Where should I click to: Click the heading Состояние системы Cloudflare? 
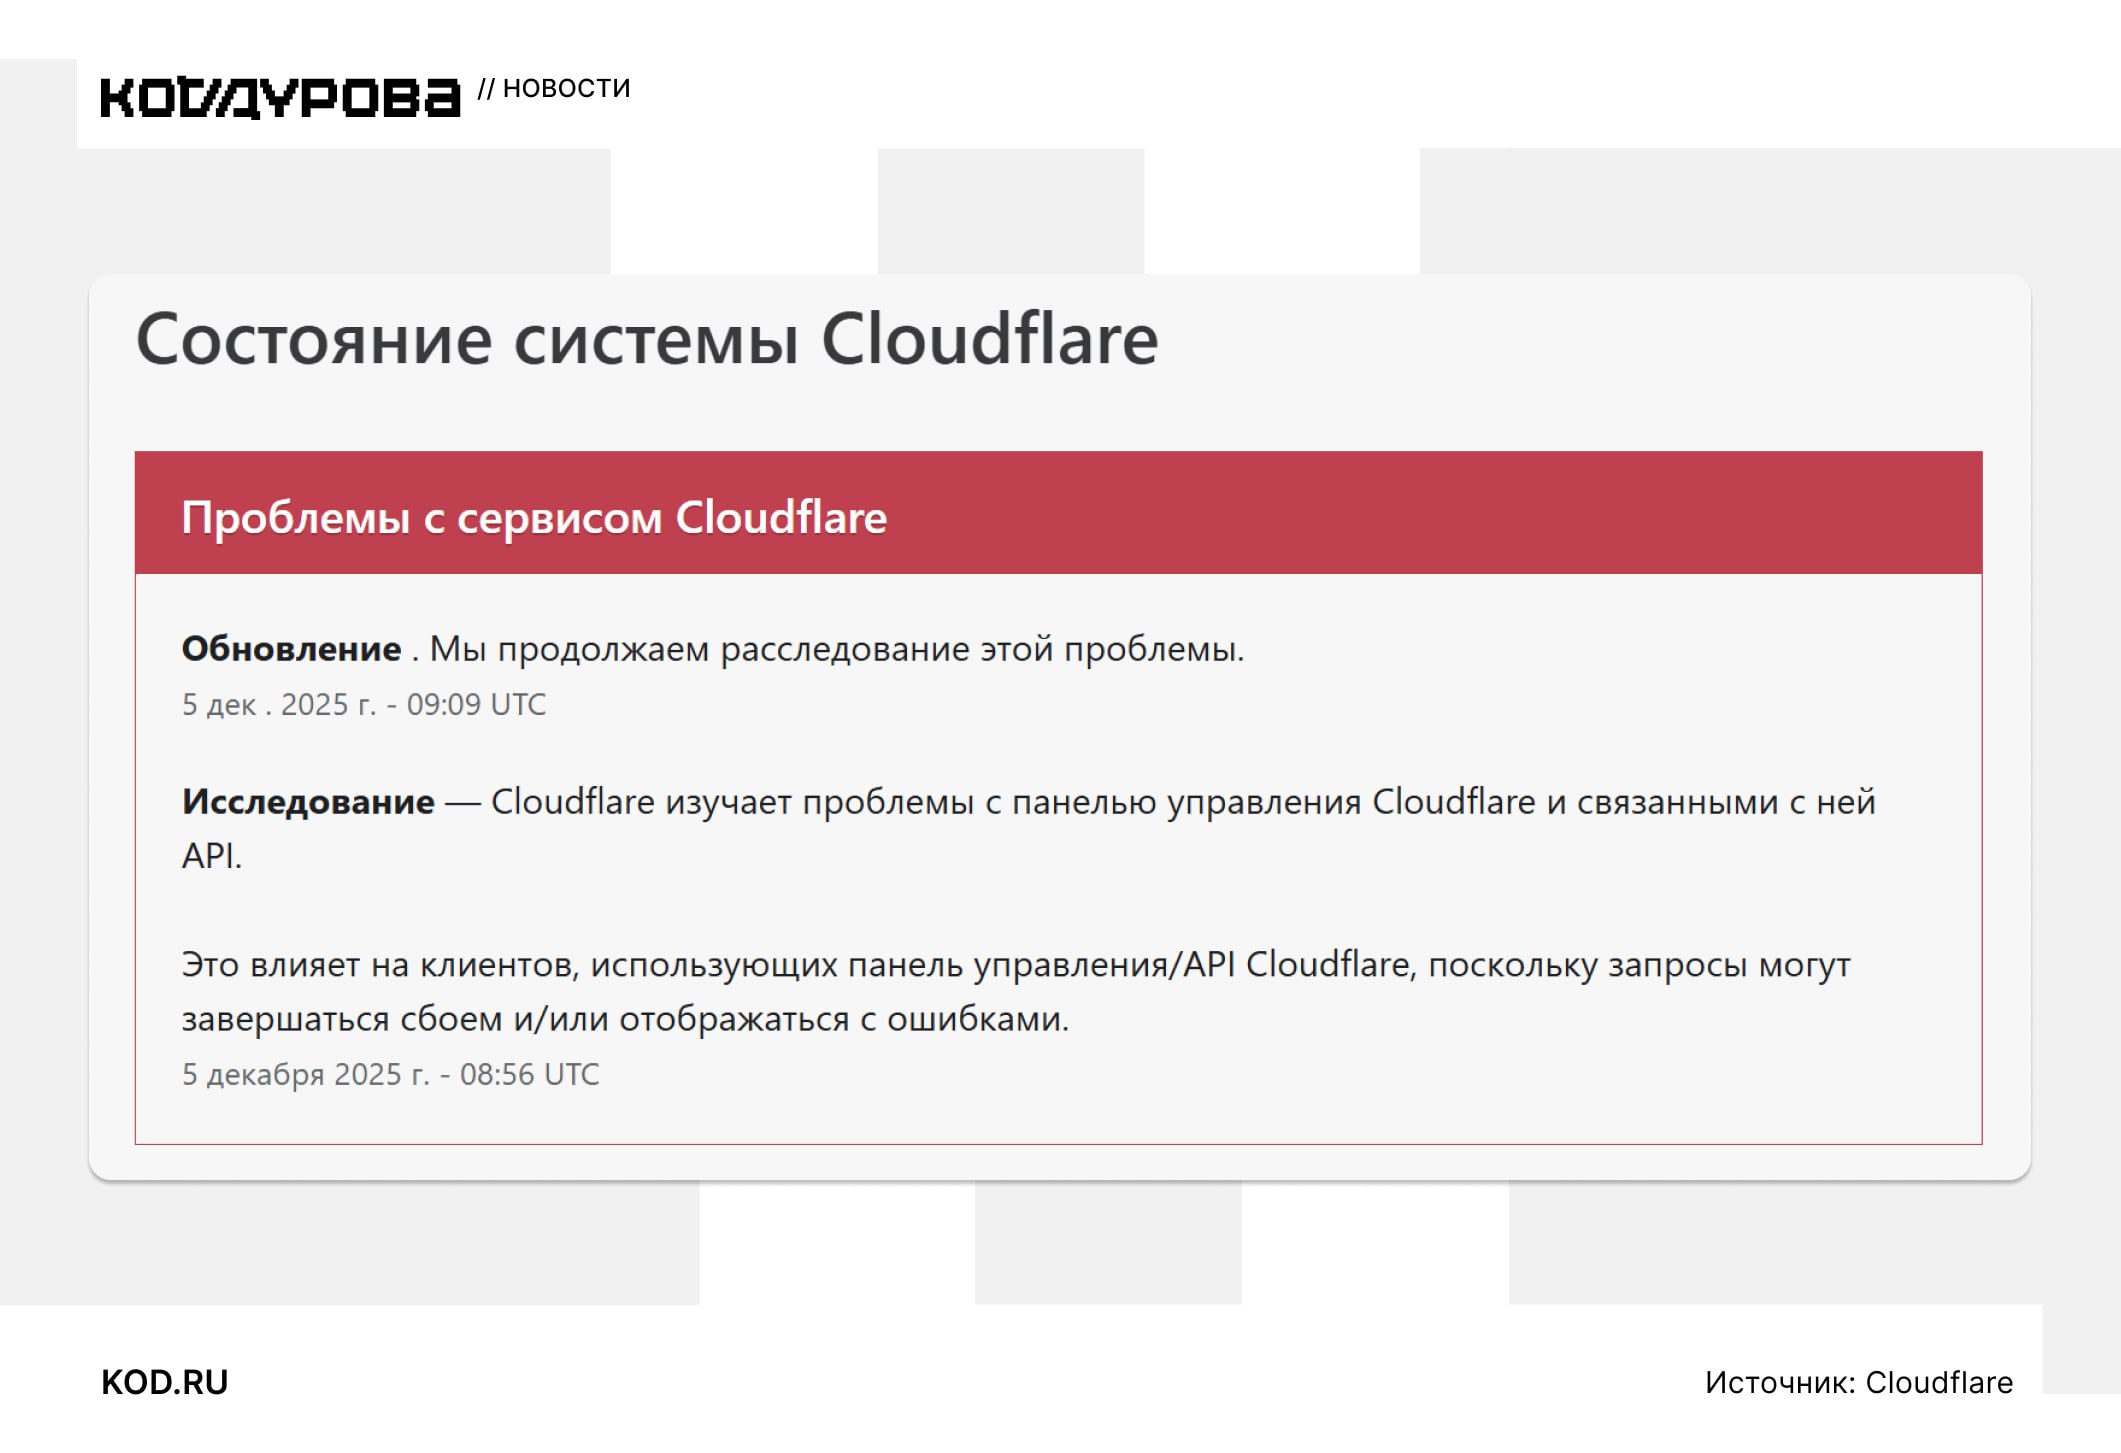646,340
